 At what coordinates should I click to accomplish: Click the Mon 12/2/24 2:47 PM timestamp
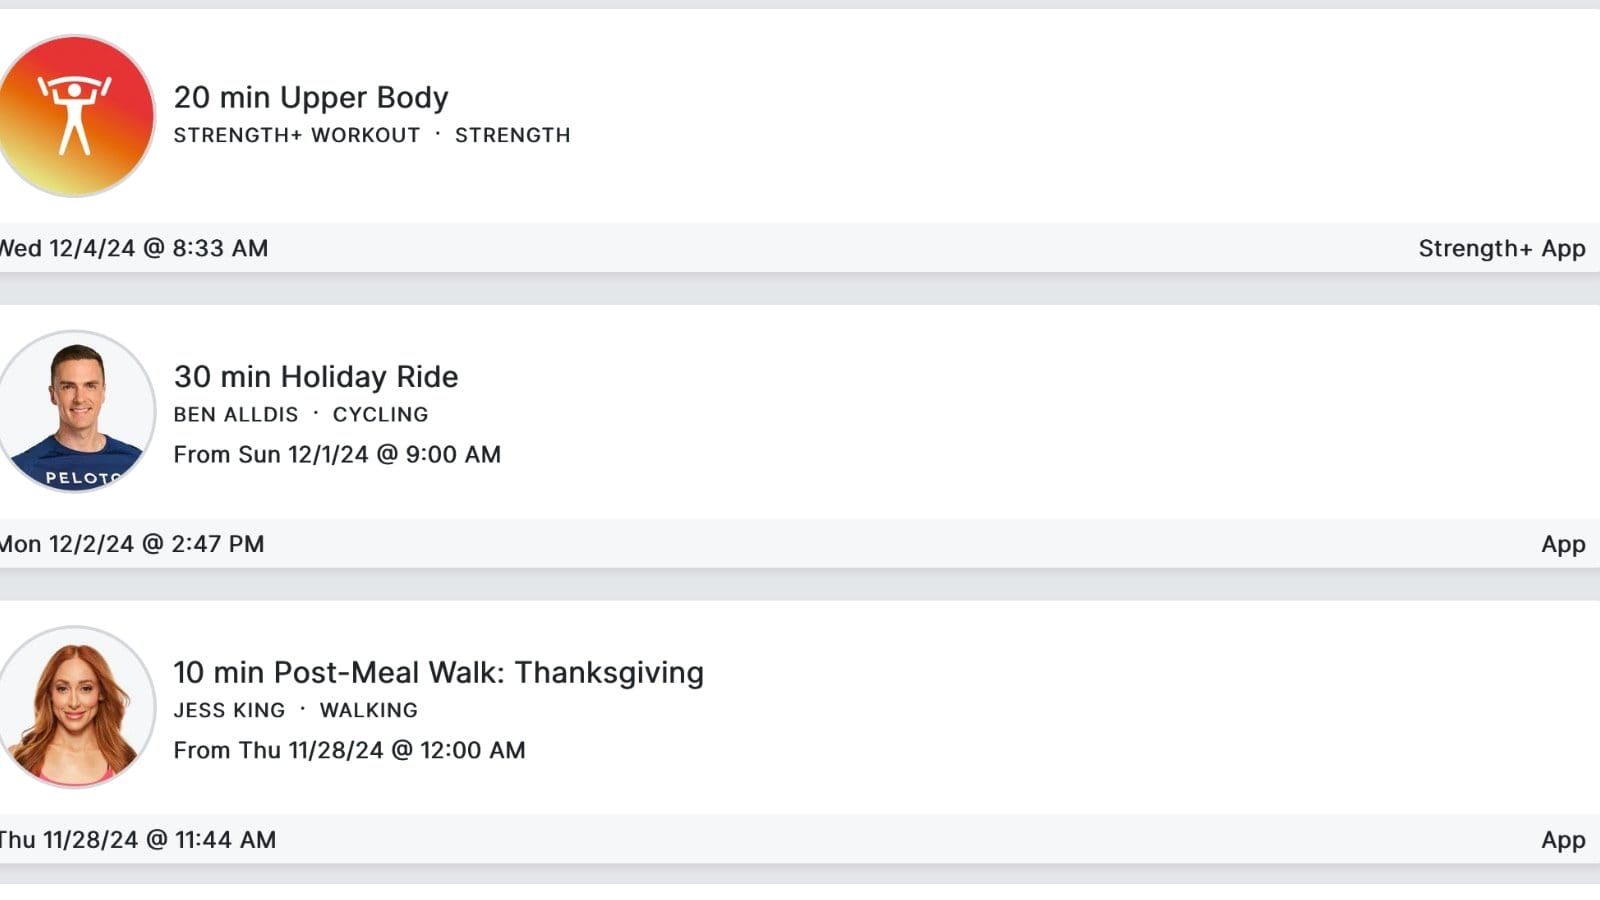[x=132, y=544]
